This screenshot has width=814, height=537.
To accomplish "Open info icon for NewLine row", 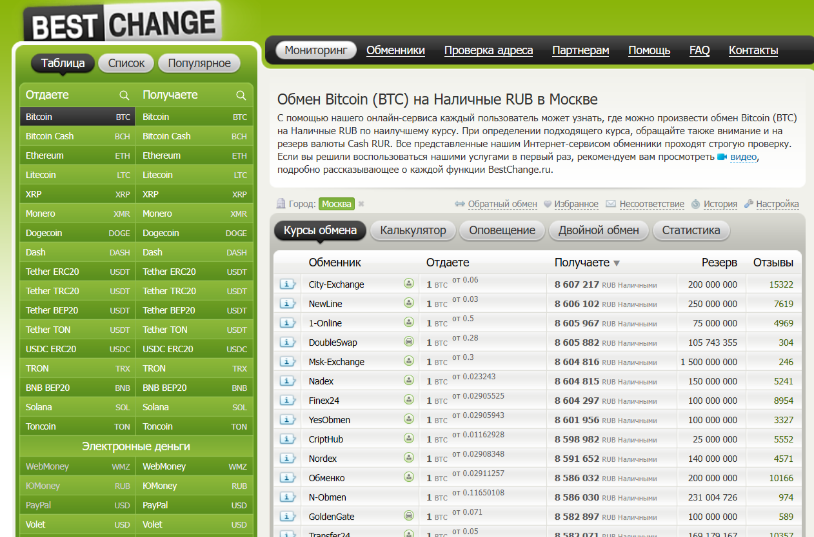I will click(x=288, y=303).
